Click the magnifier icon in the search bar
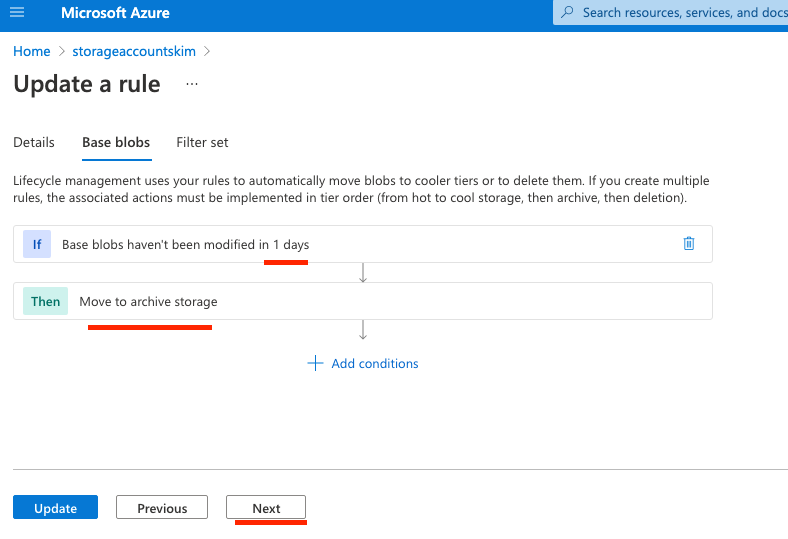The image size is (788, 539). pyautogui.click(x=568, y=13)
